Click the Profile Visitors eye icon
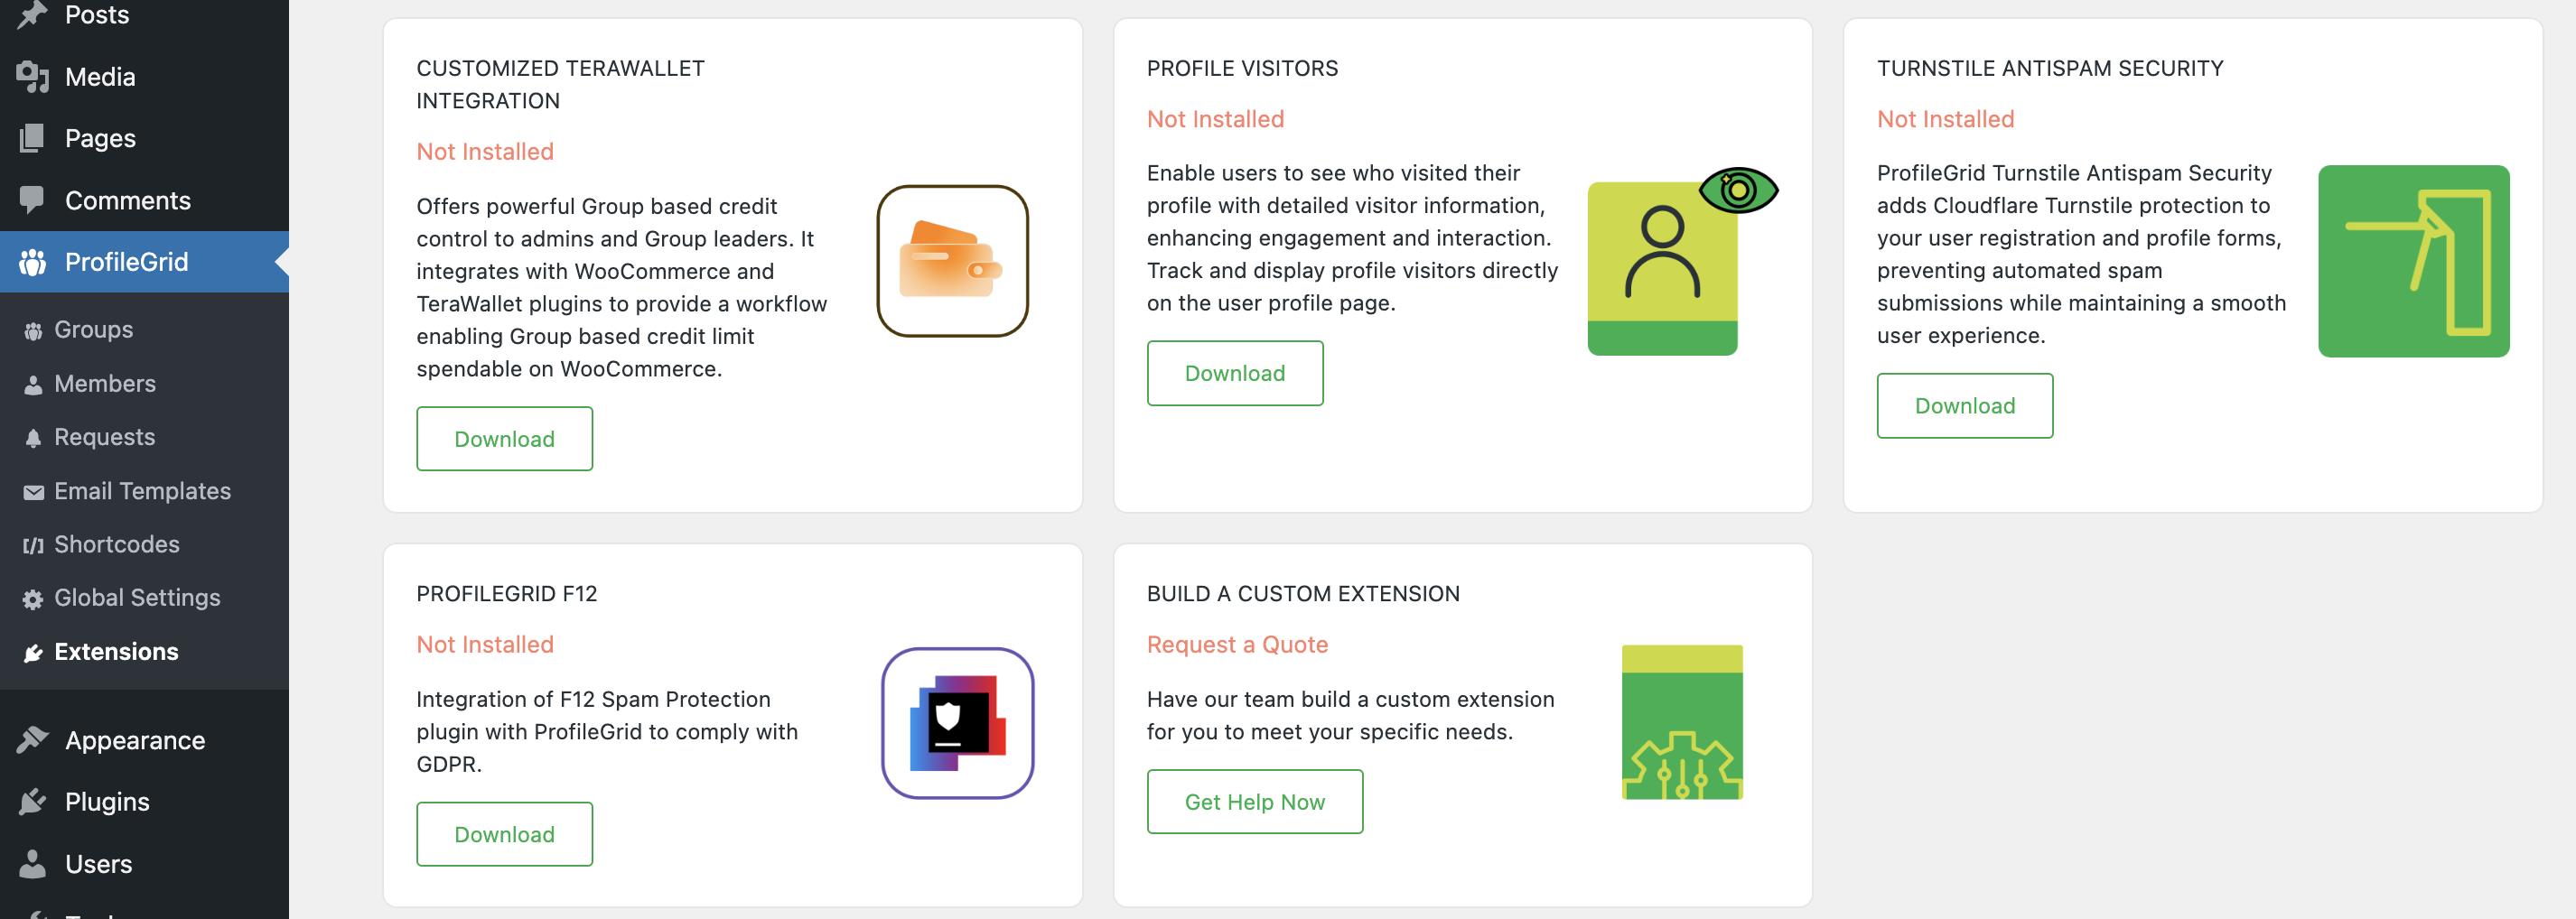2576x919 pixels. pyautogui.click(x=1738, y=190)
